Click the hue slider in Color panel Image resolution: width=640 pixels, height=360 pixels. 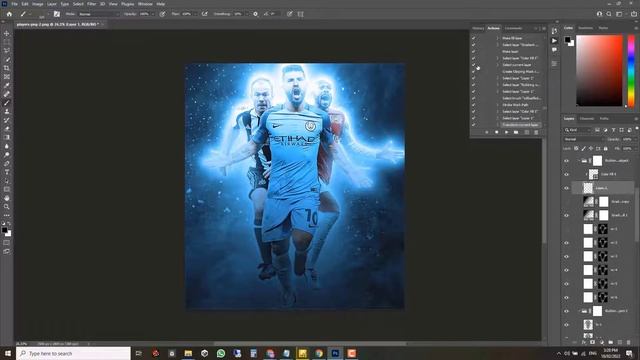631,71
